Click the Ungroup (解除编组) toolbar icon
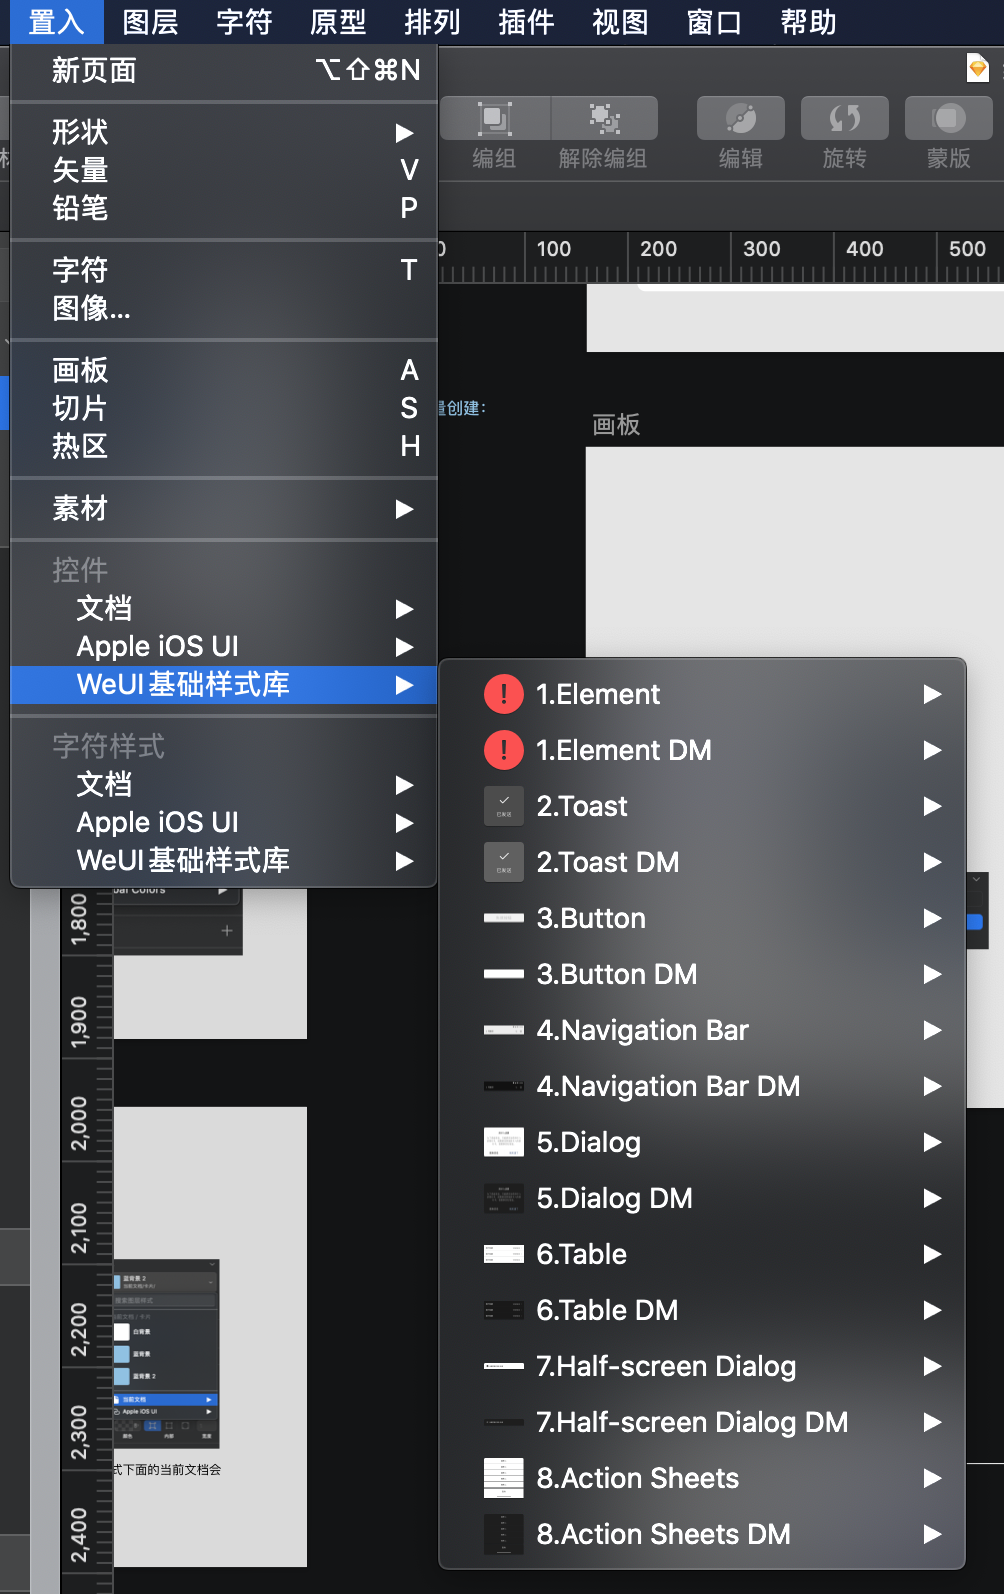 [604, 118]
